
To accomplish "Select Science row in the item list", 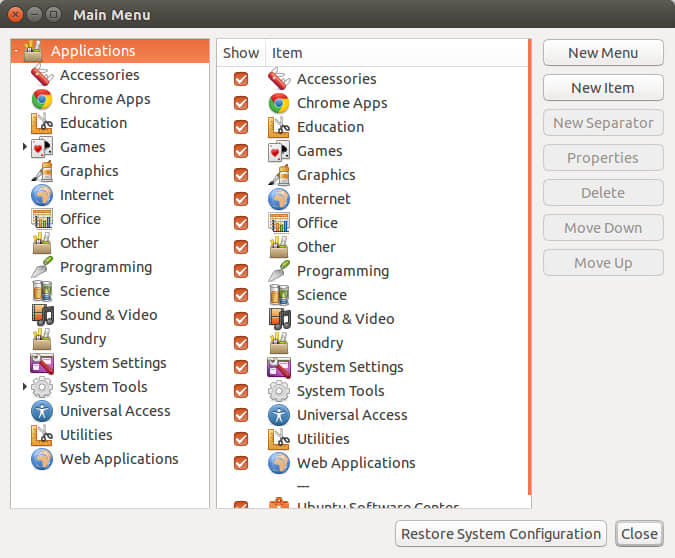I will click(321, 295).
